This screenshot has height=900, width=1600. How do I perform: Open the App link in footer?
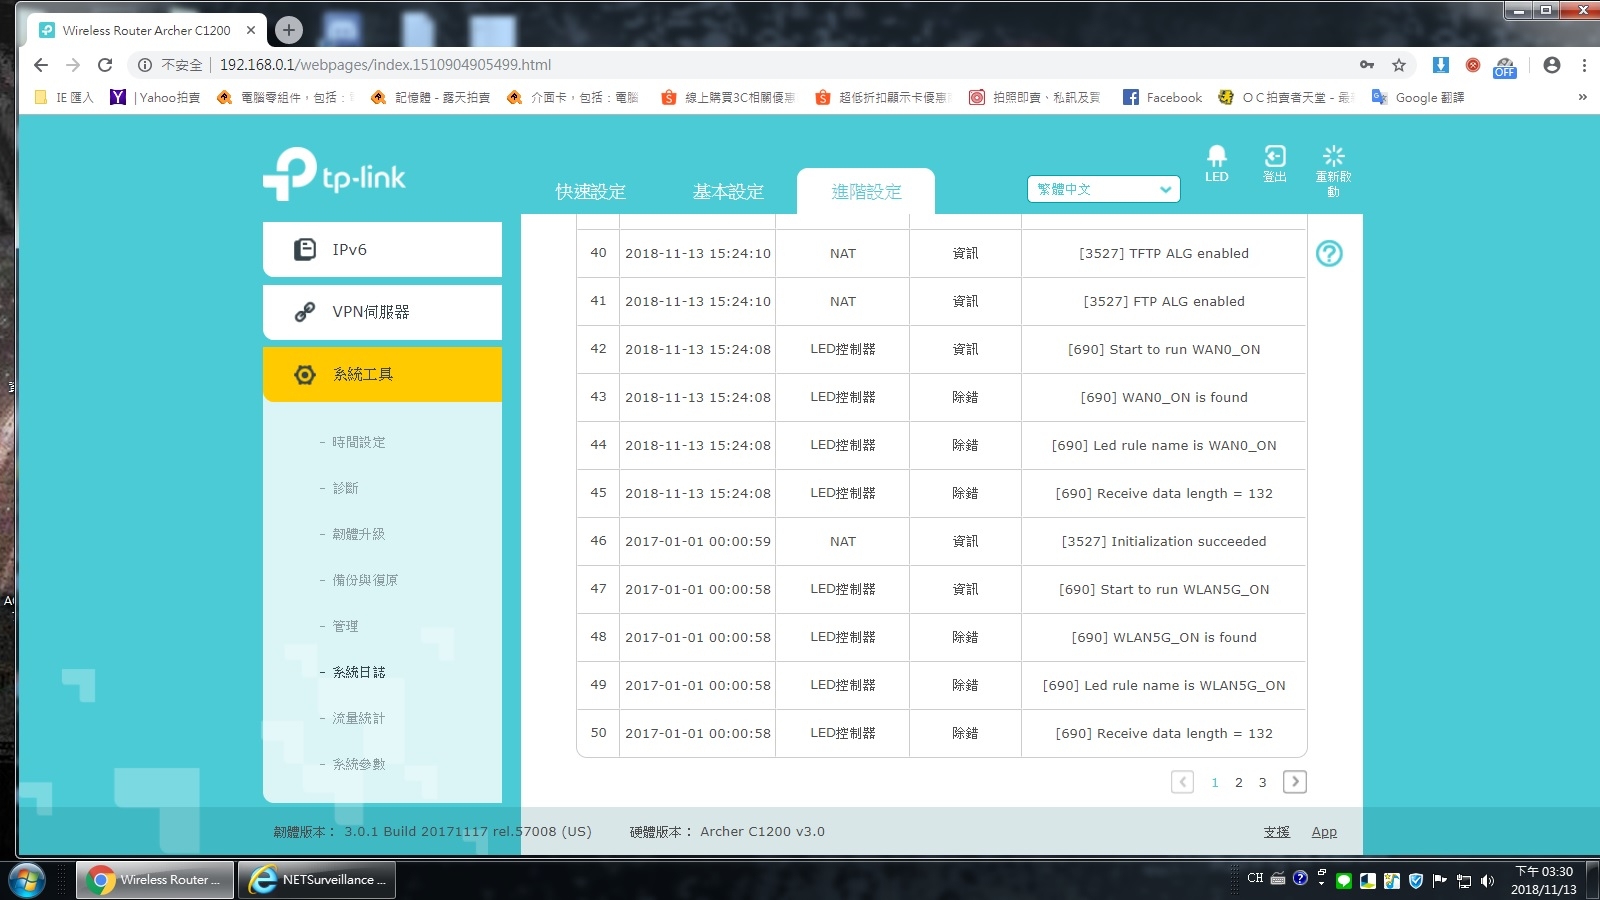coord(1324,832)
